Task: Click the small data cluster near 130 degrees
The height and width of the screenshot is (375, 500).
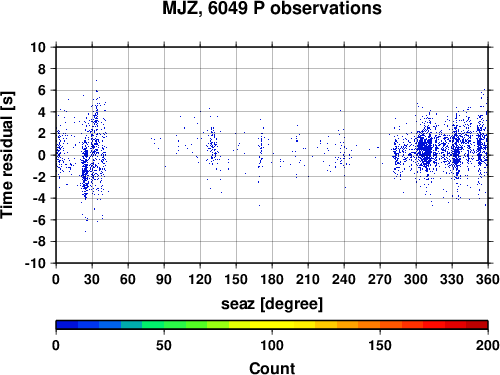Action: click(213, 147)
